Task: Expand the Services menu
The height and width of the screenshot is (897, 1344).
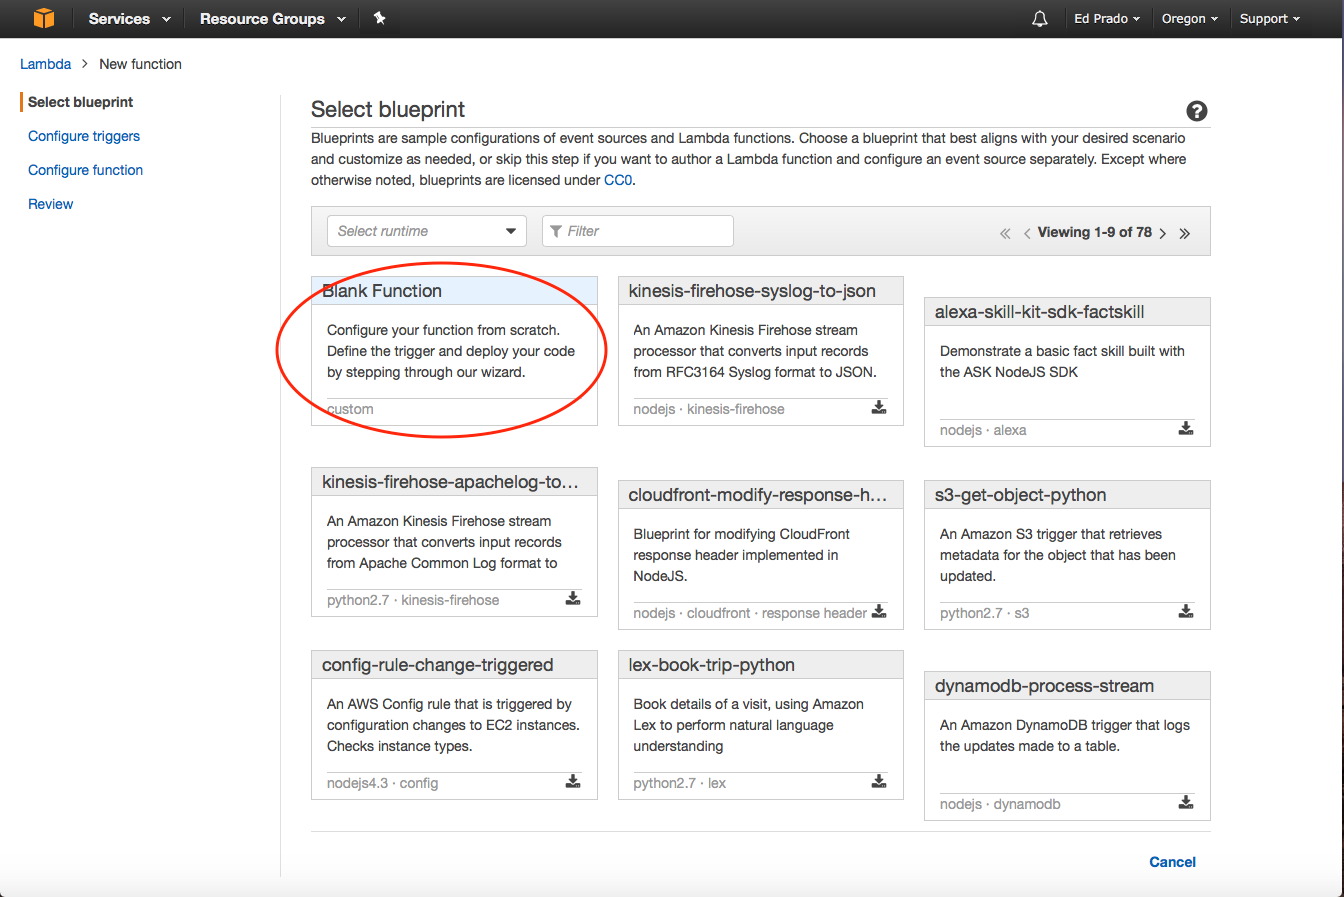Action: tap(129, 19)
